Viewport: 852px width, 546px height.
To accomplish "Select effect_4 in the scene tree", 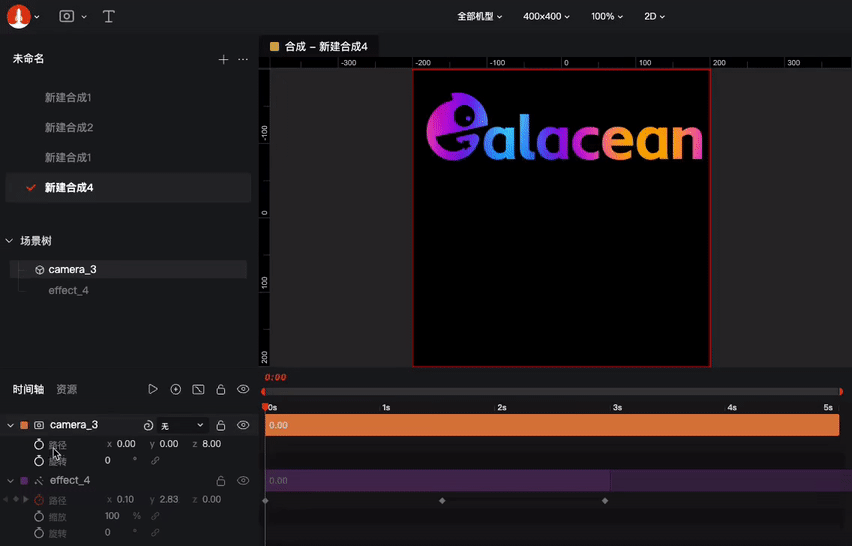I will [68, 291].
